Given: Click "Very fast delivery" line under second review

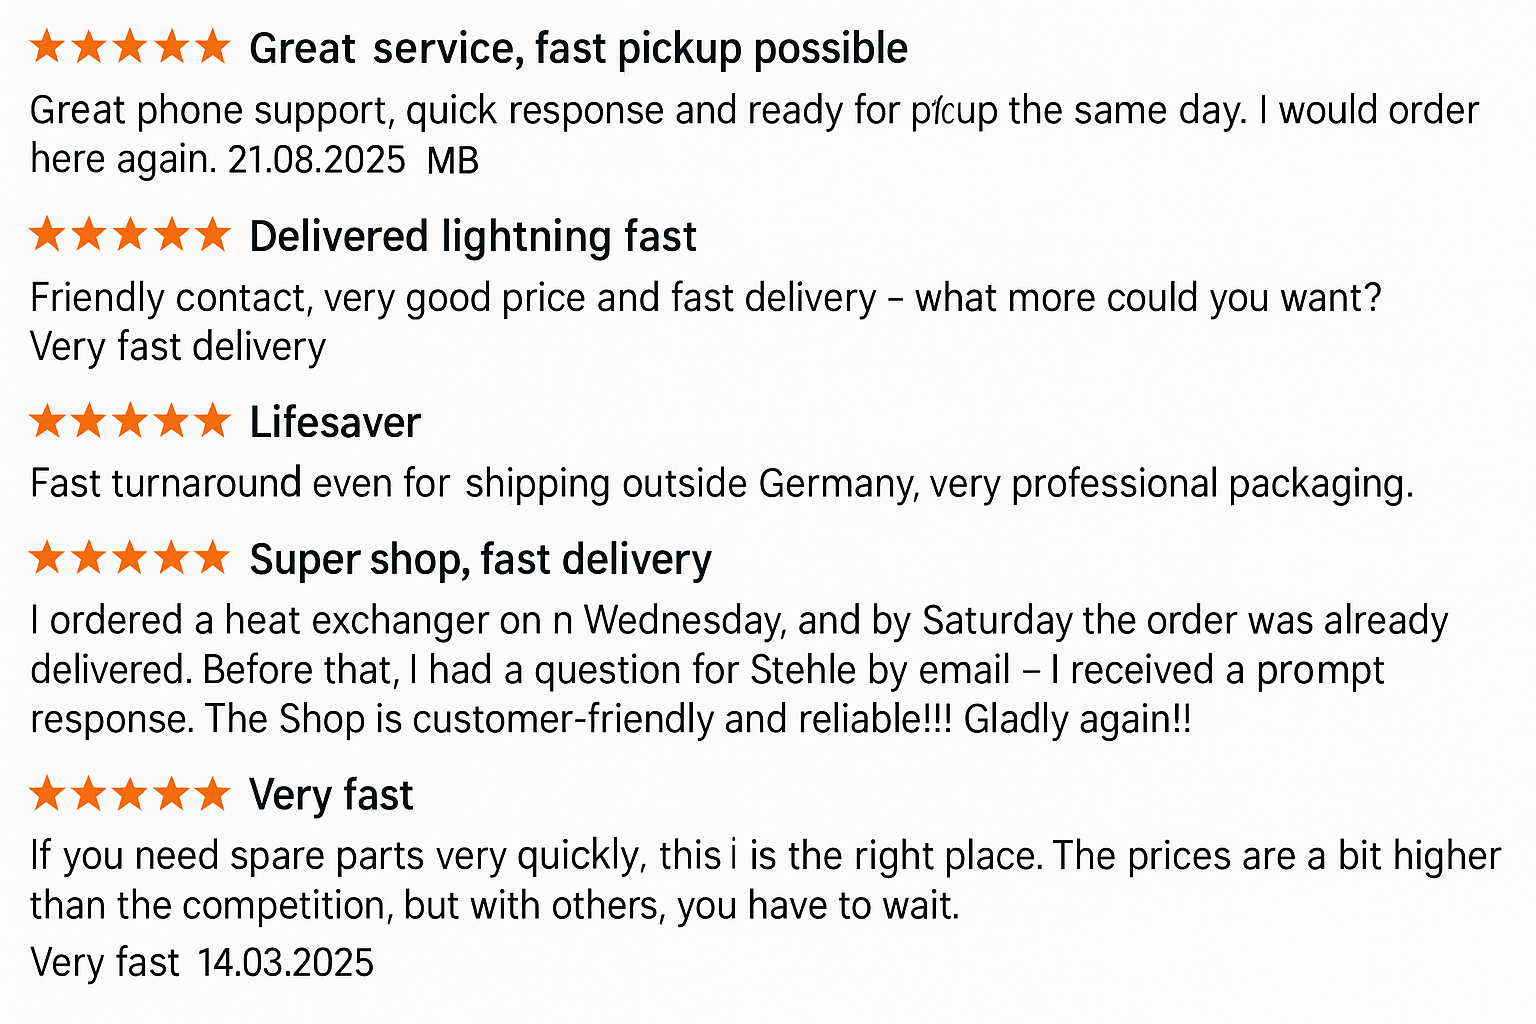Looking at the screenshot, I should tap(178, 347).
